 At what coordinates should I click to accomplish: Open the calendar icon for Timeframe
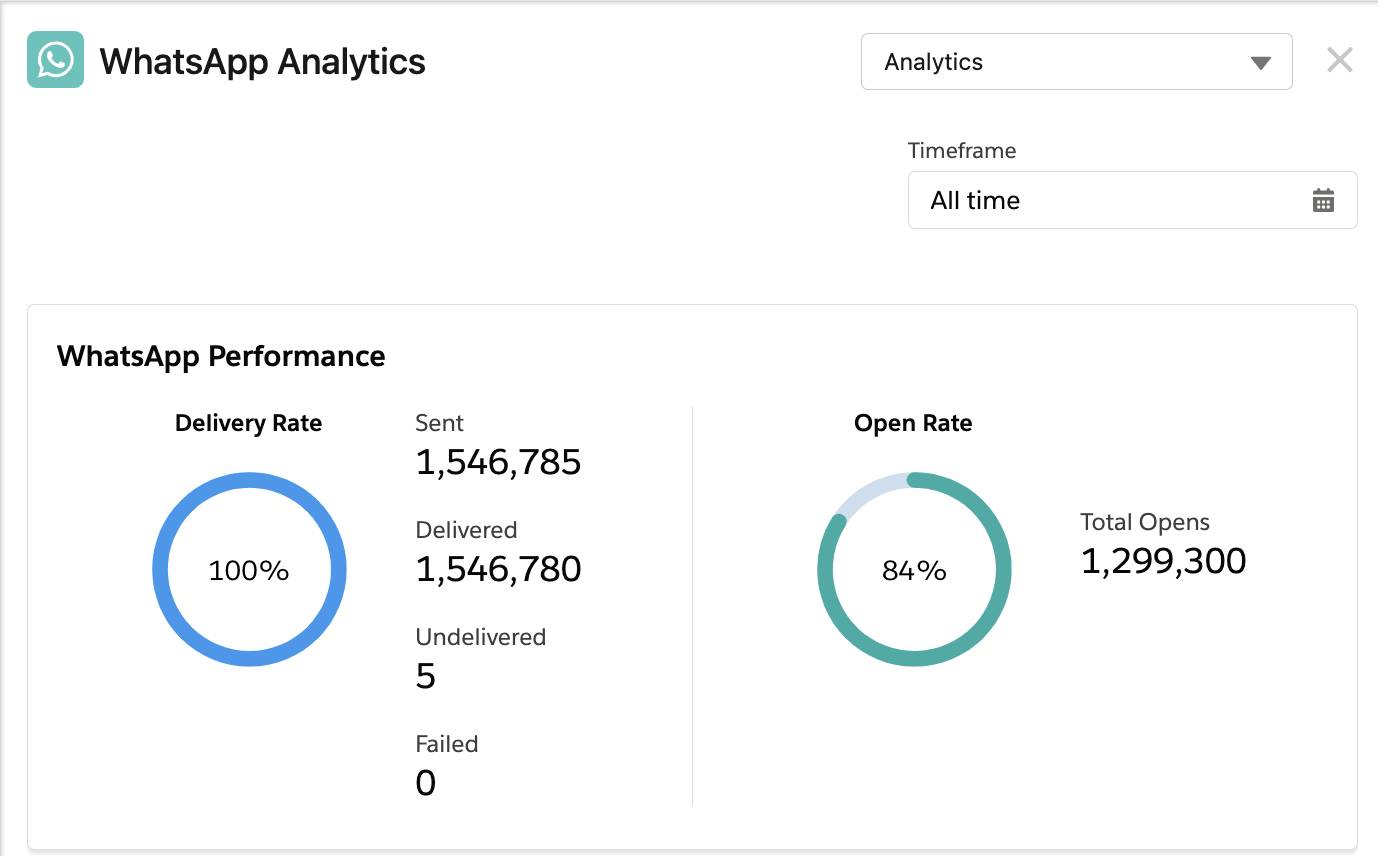pyautogui.click(x=1322, y=200)
